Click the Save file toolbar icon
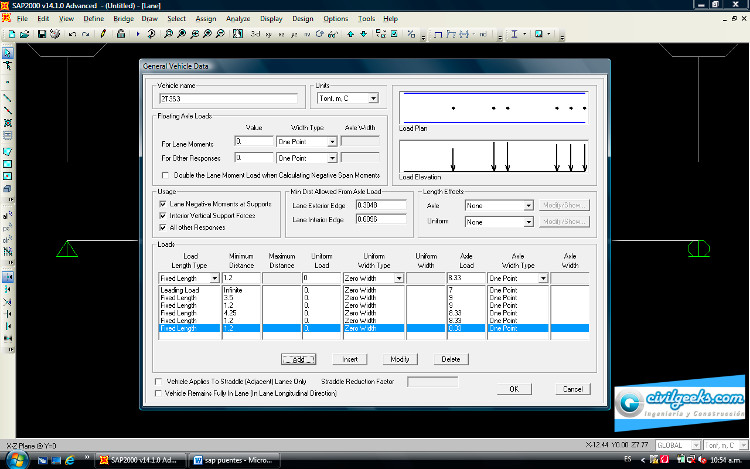The image size is (750, 469). [41, 34]
